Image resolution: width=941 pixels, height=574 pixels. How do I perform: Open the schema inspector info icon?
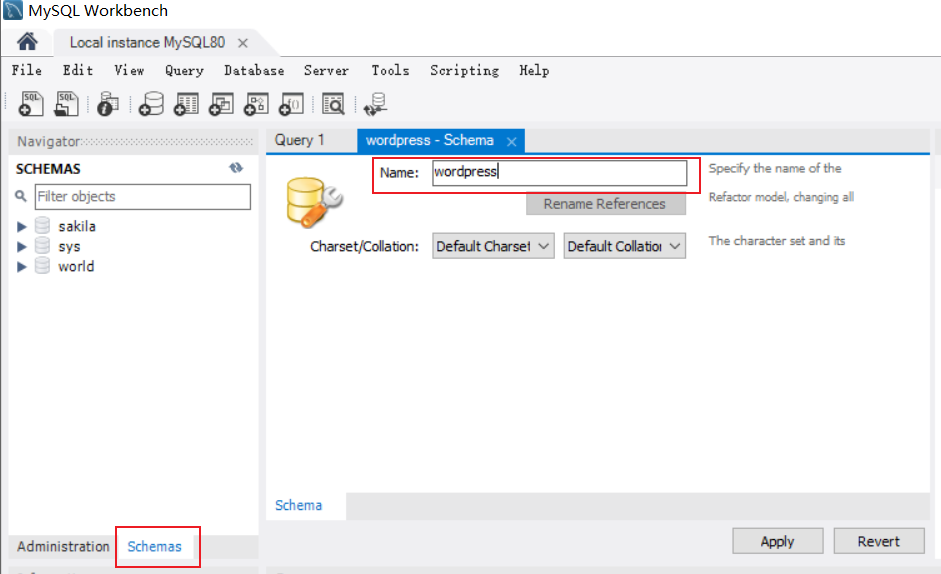[108, 104]
